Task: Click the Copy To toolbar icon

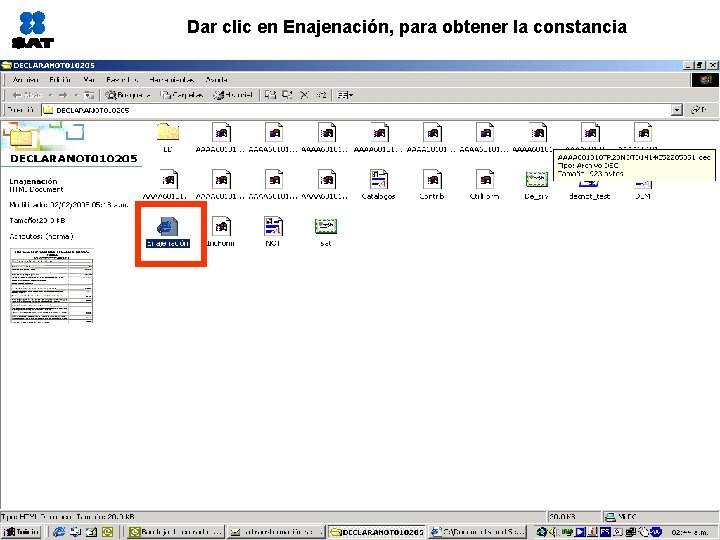Action: [287, 95]
